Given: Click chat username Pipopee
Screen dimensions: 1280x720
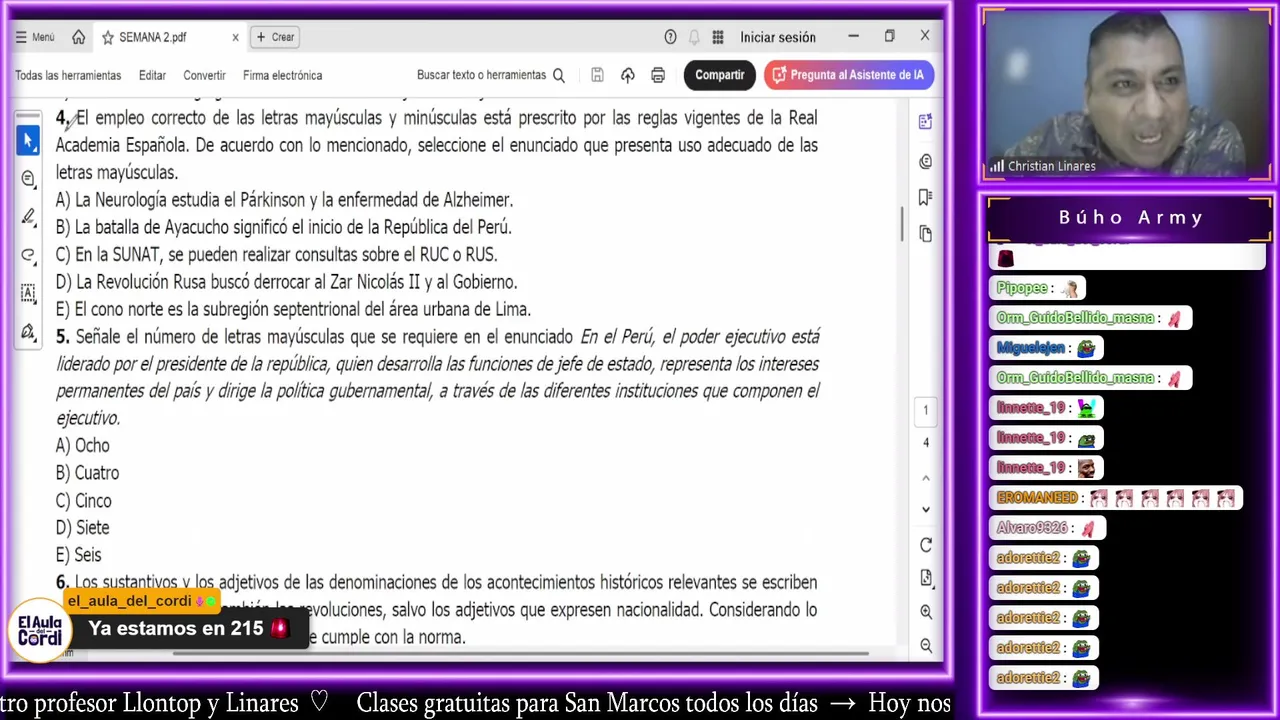Looking at the screenshot, I should click(1022, 288).
